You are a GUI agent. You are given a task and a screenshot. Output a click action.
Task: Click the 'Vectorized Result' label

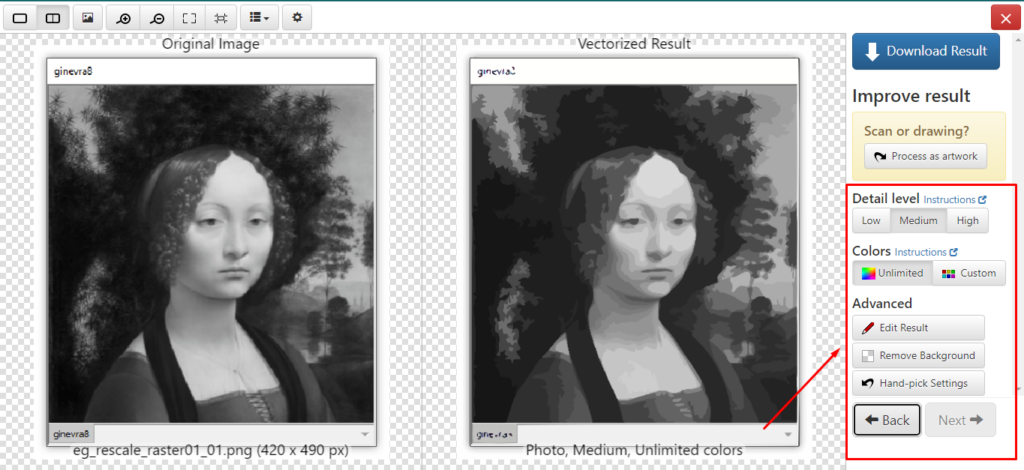click(x=634, y=44)
